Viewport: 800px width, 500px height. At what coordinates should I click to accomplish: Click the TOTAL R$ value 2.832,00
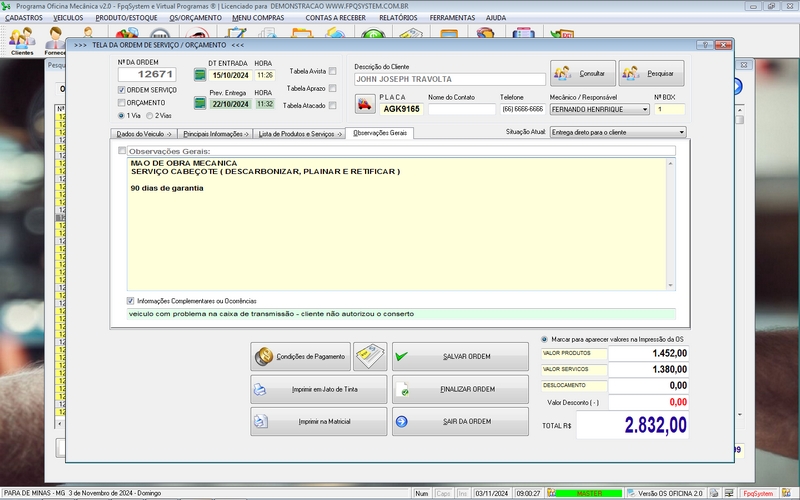point(633,424)
